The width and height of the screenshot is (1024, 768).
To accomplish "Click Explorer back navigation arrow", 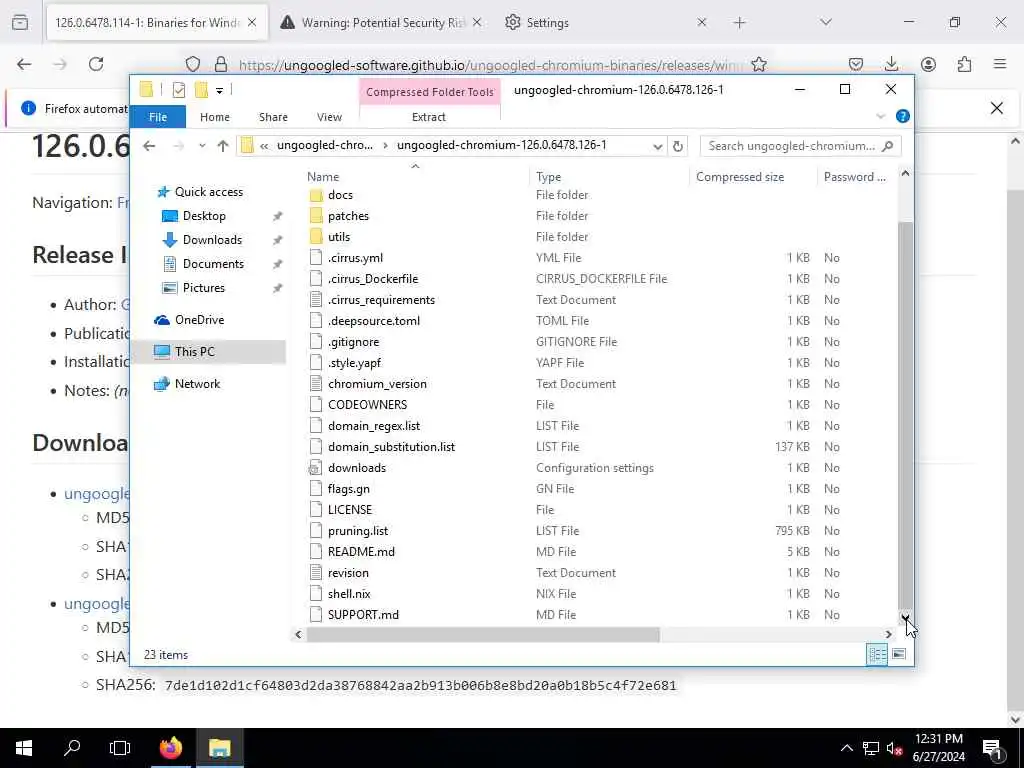I will 150,146.
